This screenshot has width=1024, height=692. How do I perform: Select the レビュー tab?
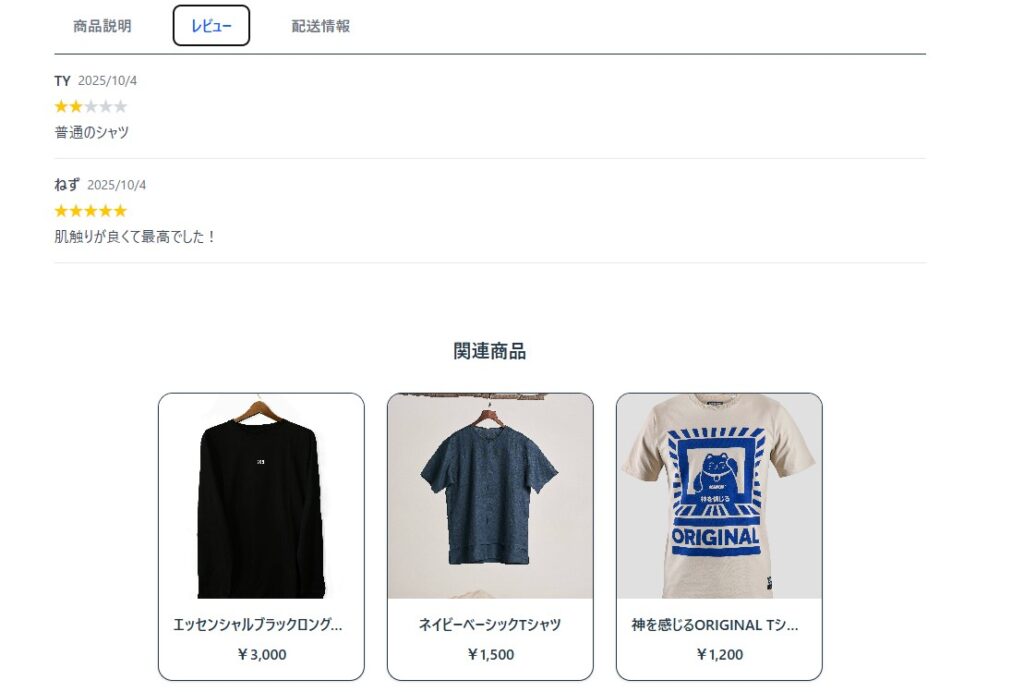click(211, 26)
